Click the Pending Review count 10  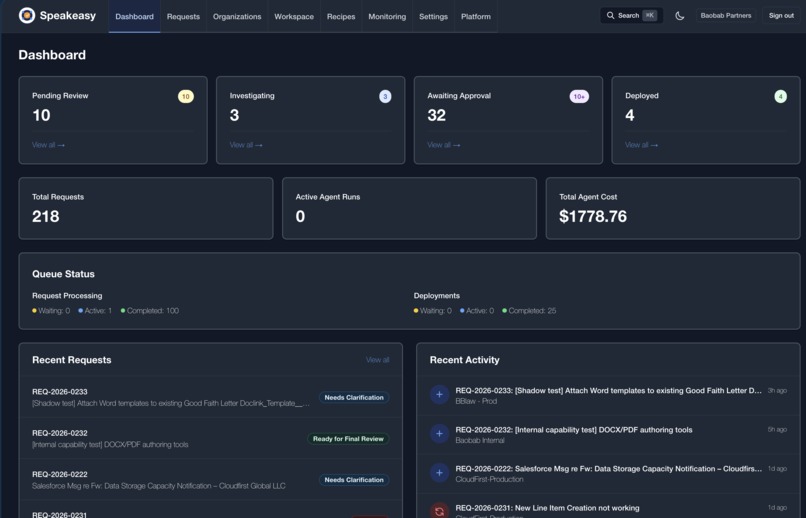click(41, 115)
